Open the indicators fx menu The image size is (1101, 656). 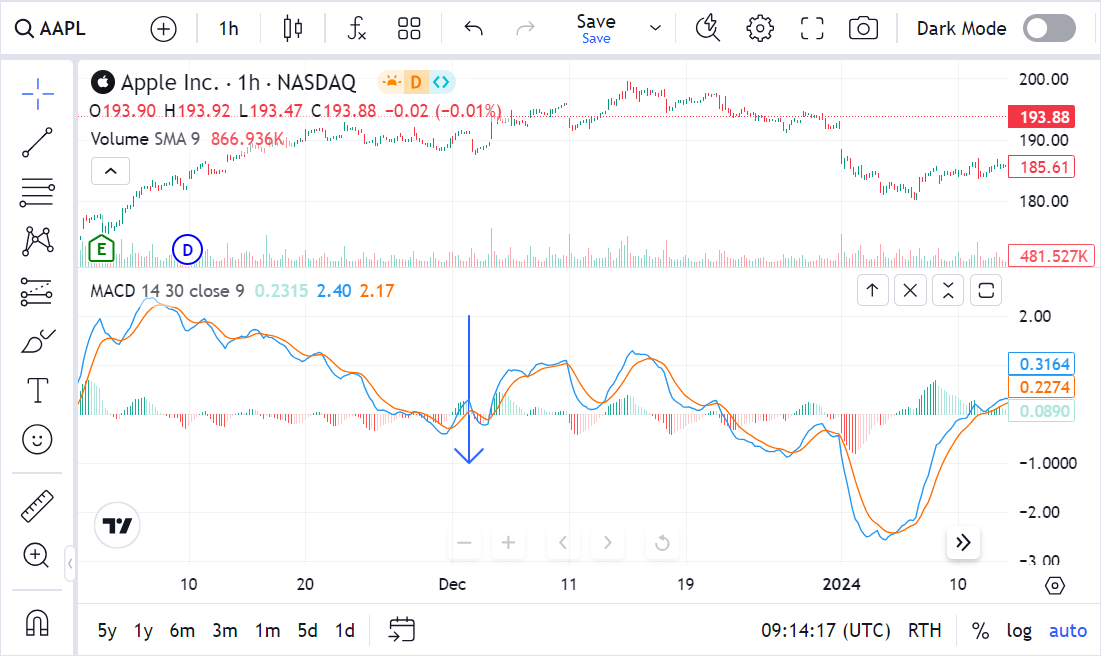click(x=357, y=28)
